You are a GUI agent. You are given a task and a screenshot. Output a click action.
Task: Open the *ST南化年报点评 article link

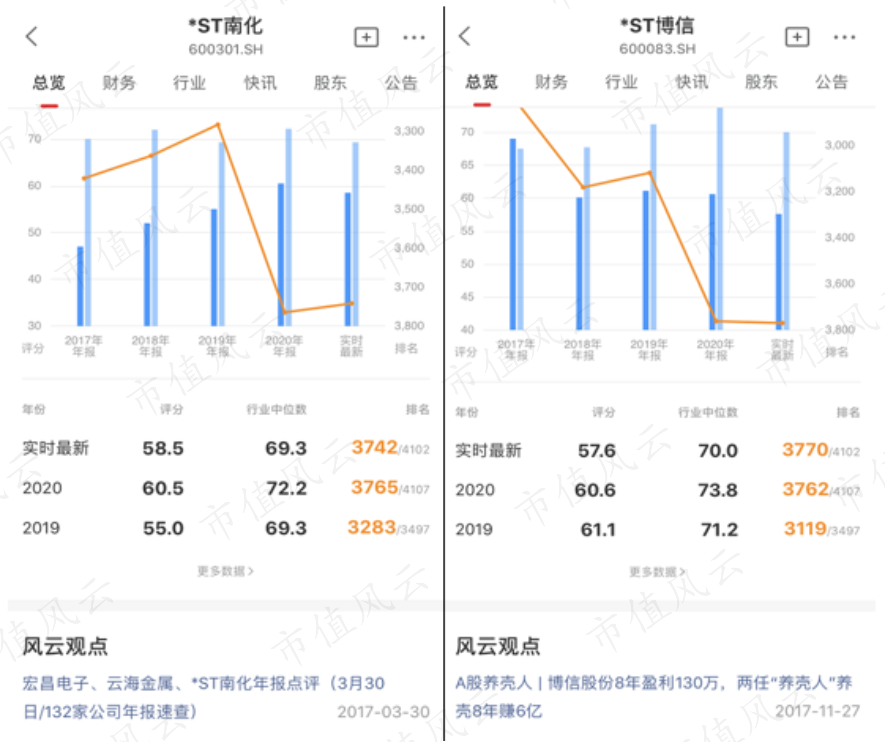(x=204, y=697)
